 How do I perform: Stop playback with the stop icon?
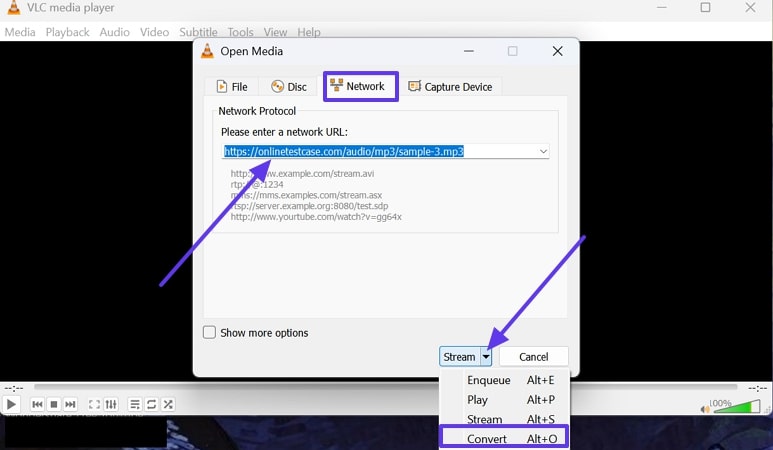(x=54, y=405)
